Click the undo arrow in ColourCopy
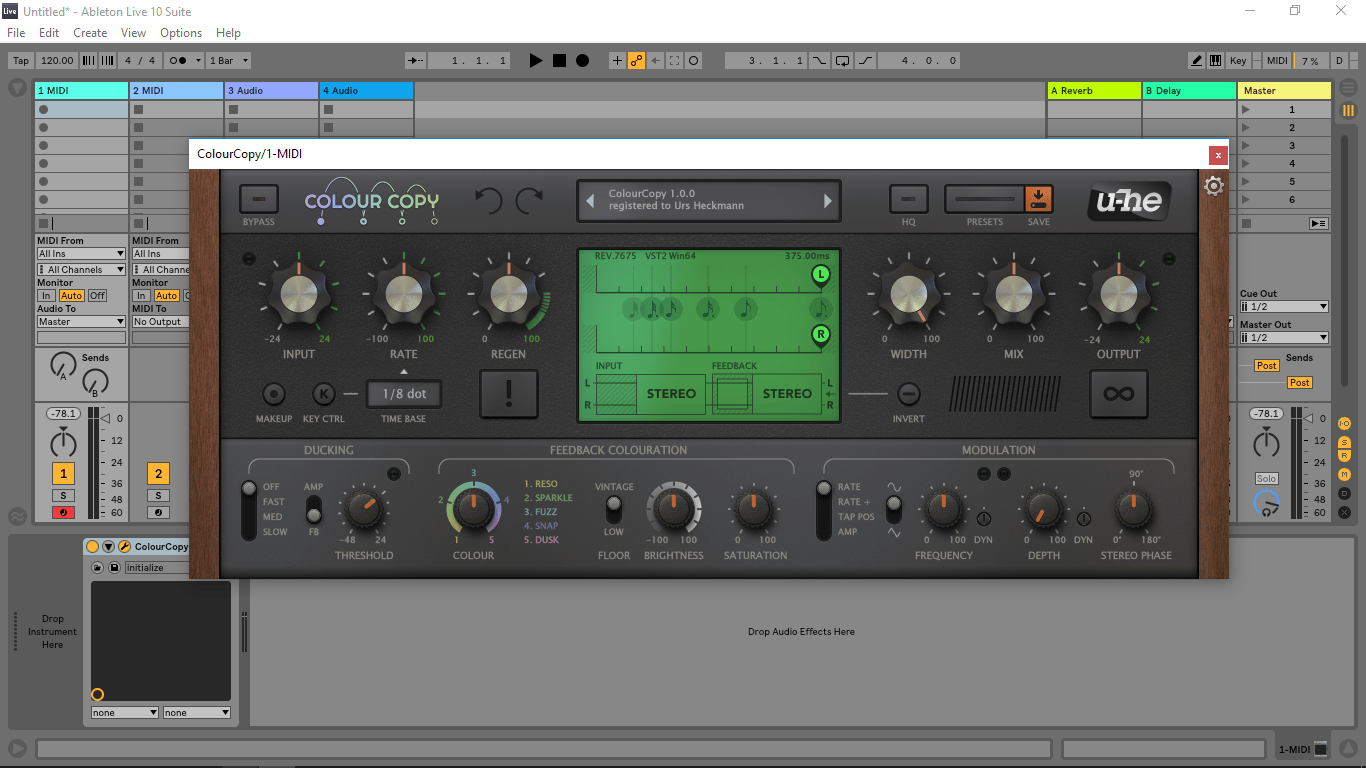The width and height of the screenshot is (1366, 768). 488,201
